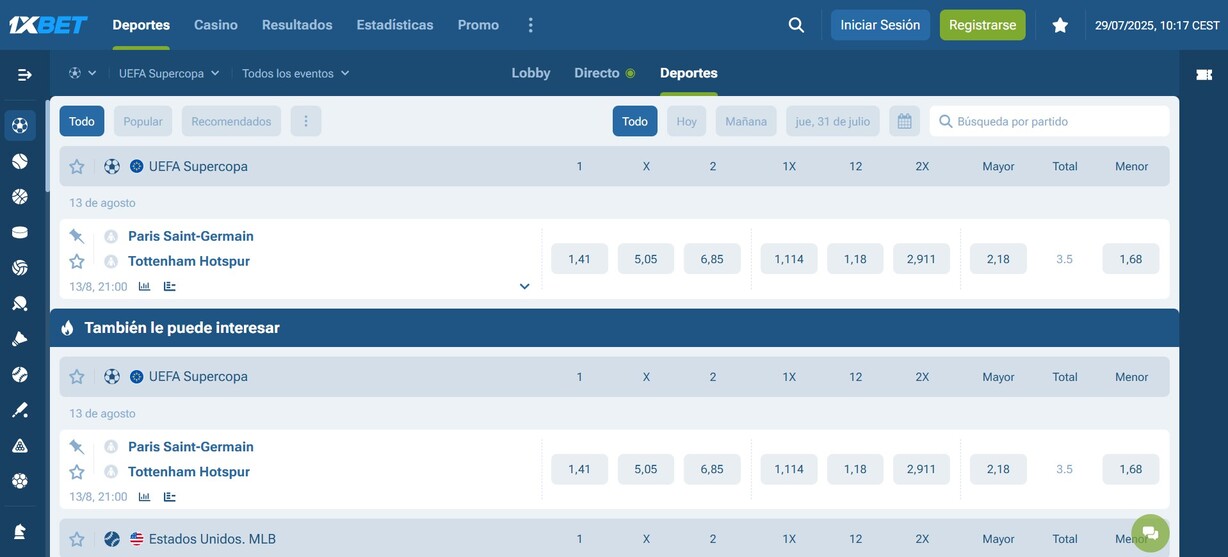Select the Todo date filter button
This screenshot has width=1228, height=557.
635,121
